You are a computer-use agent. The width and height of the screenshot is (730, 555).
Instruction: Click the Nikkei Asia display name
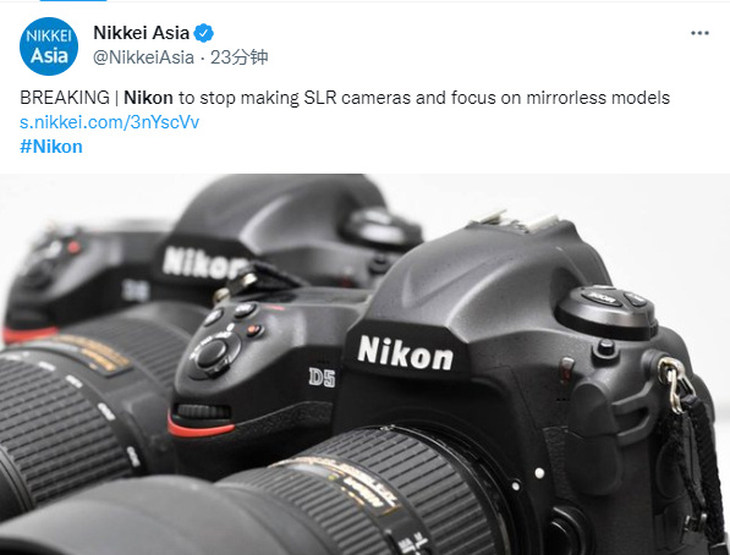pos(141,33)
